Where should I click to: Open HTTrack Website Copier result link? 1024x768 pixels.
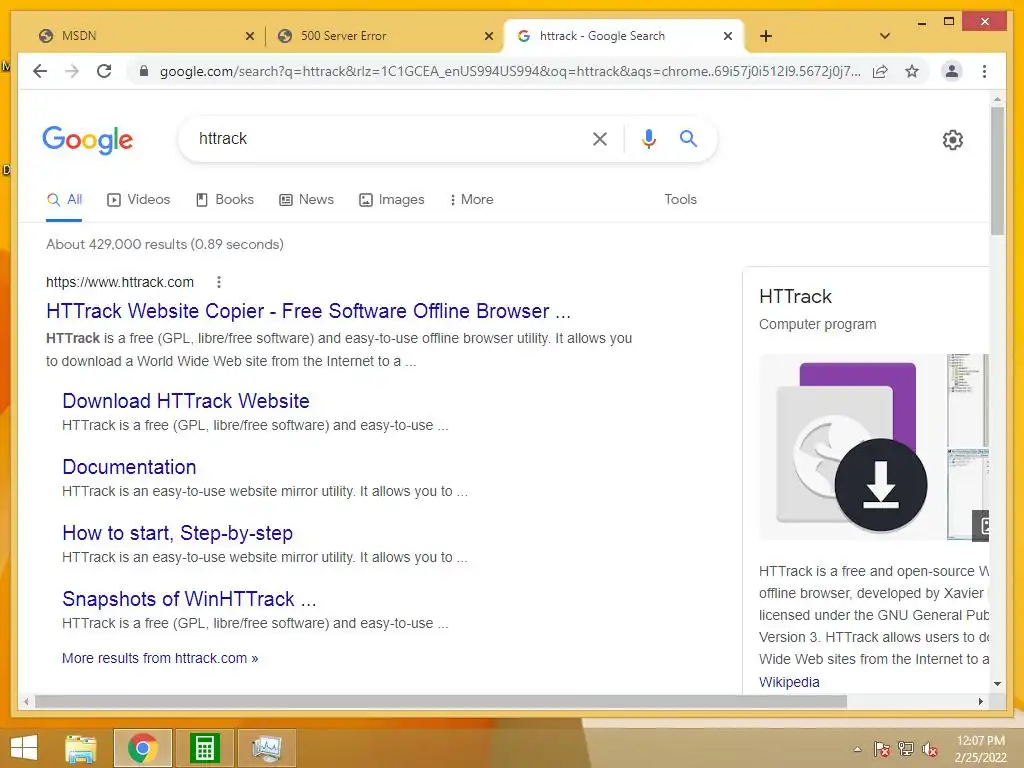[308, 311]
